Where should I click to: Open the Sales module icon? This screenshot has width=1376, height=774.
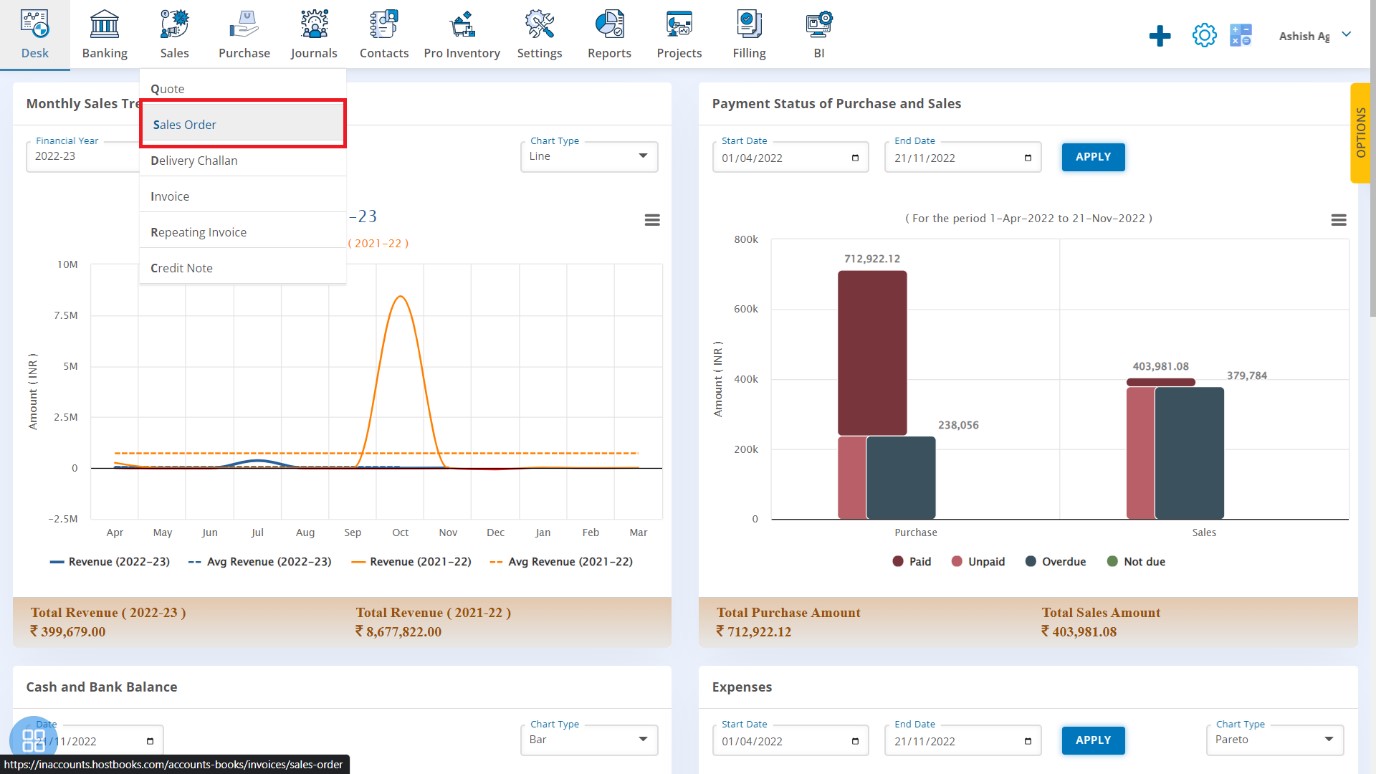point(174,24)
